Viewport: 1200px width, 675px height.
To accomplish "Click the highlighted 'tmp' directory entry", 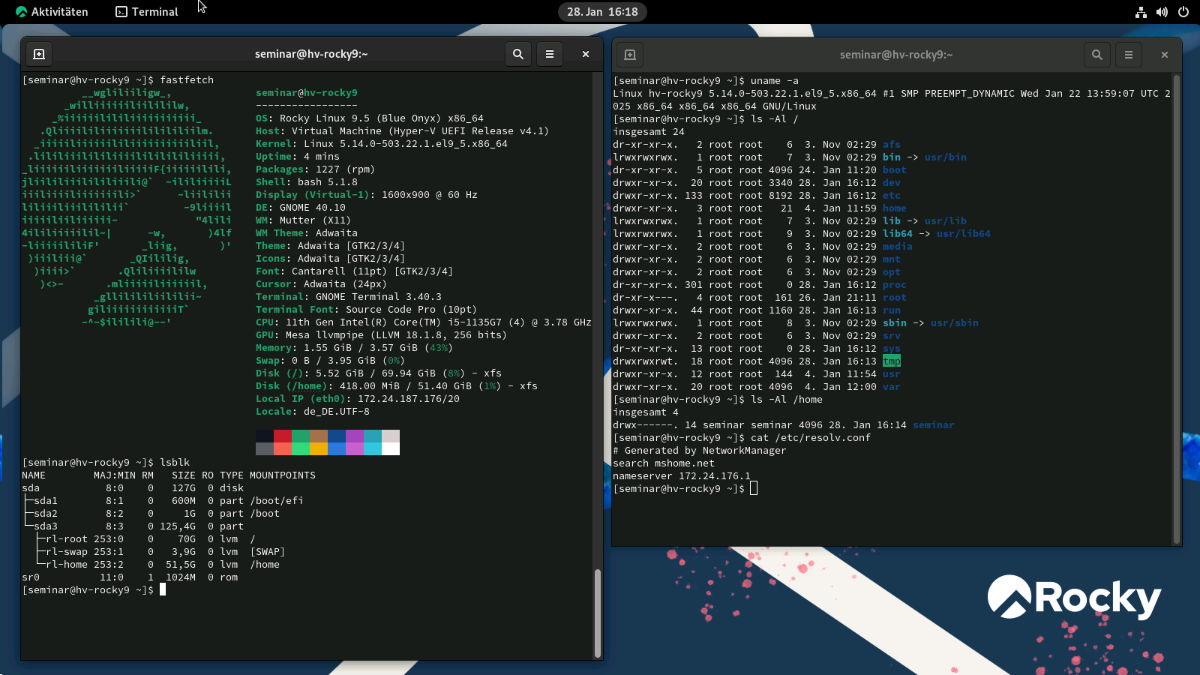I will (891, 360).
